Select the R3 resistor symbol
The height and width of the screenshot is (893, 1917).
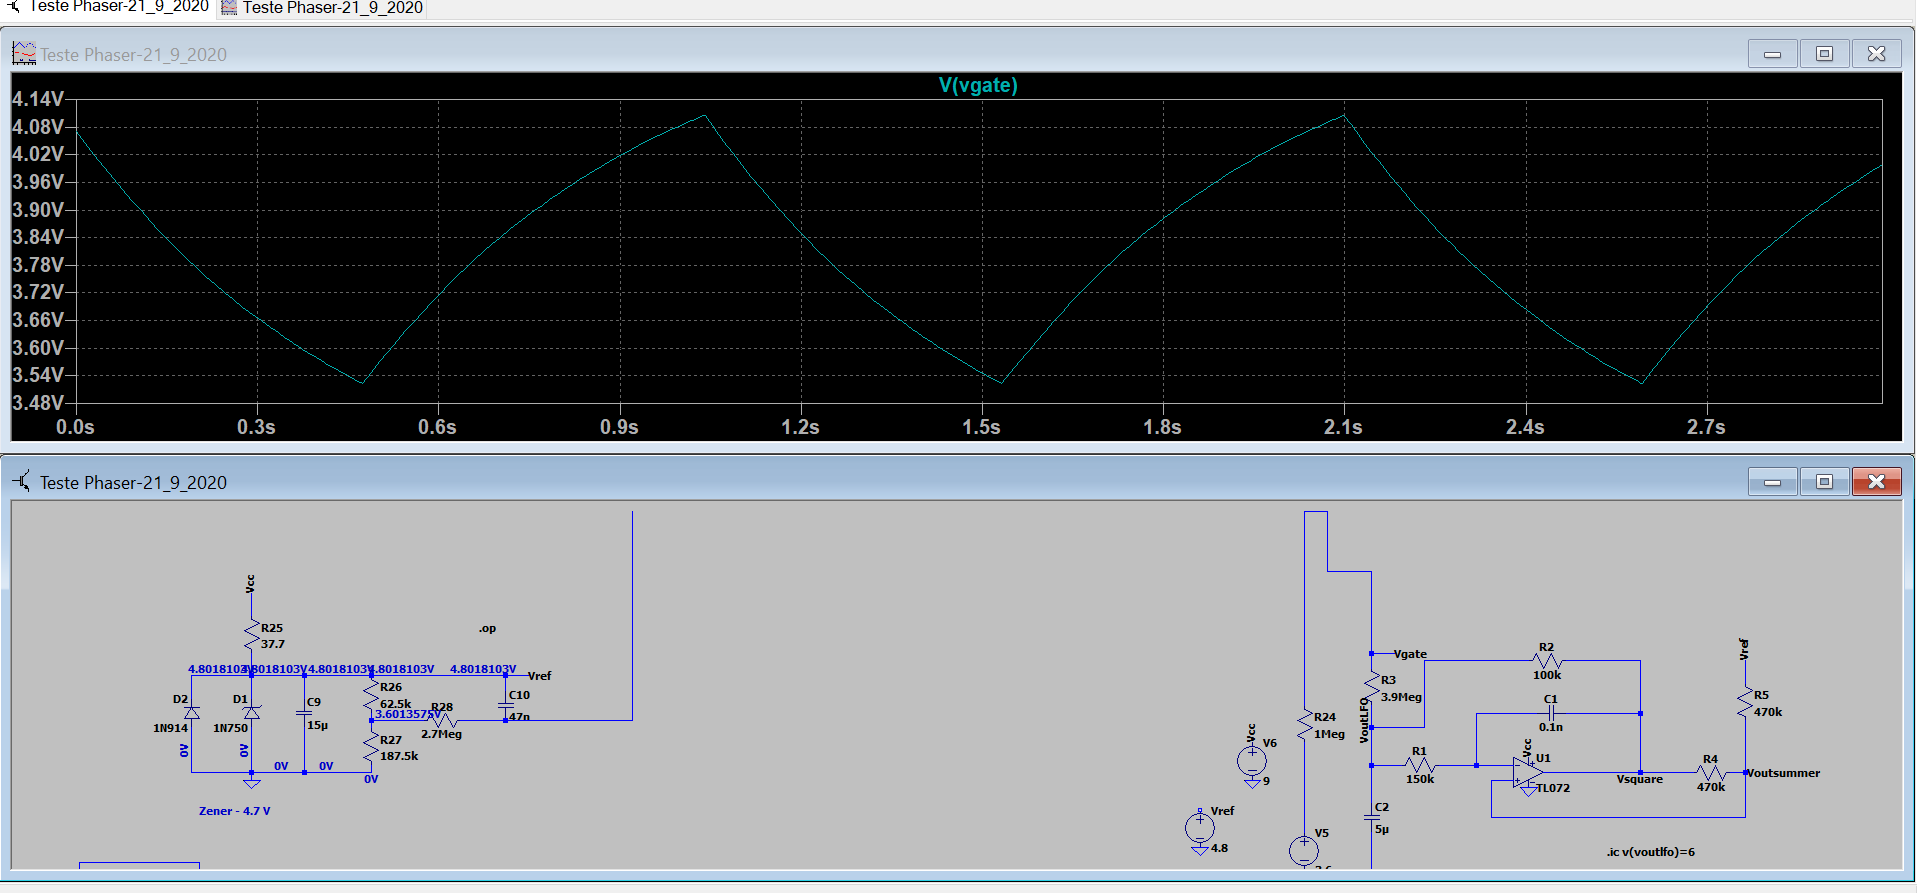pos(1371,687)
